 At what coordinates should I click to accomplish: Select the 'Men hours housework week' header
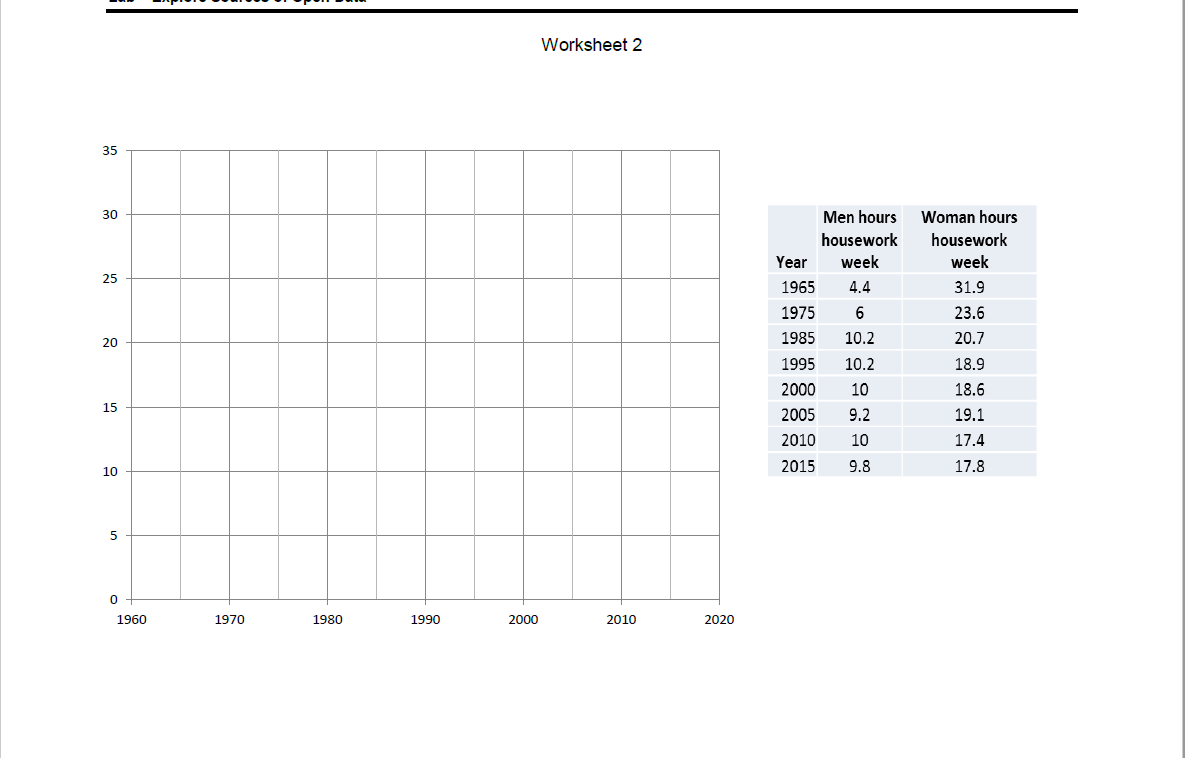tap(859, 240)
